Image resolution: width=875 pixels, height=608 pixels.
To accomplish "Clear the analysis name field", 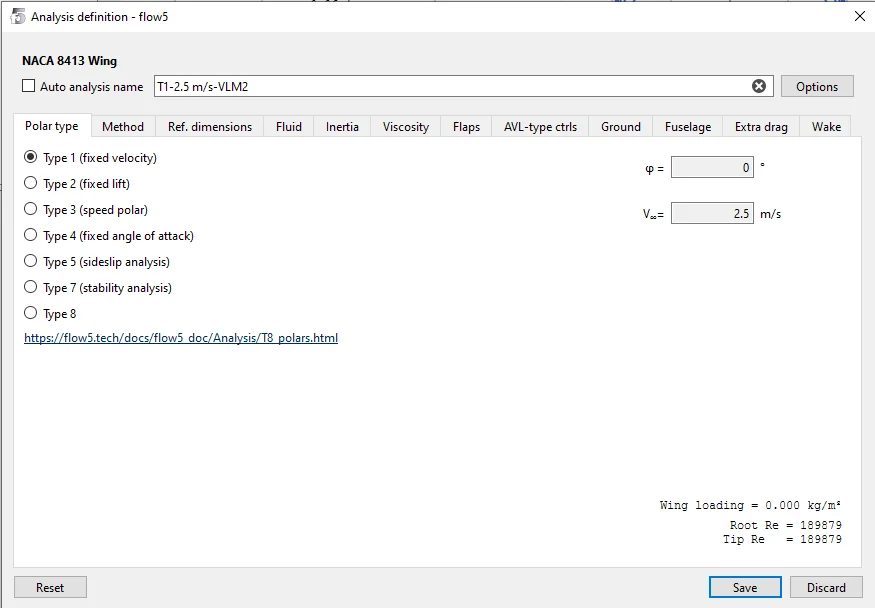I will [x=758, y=86].
